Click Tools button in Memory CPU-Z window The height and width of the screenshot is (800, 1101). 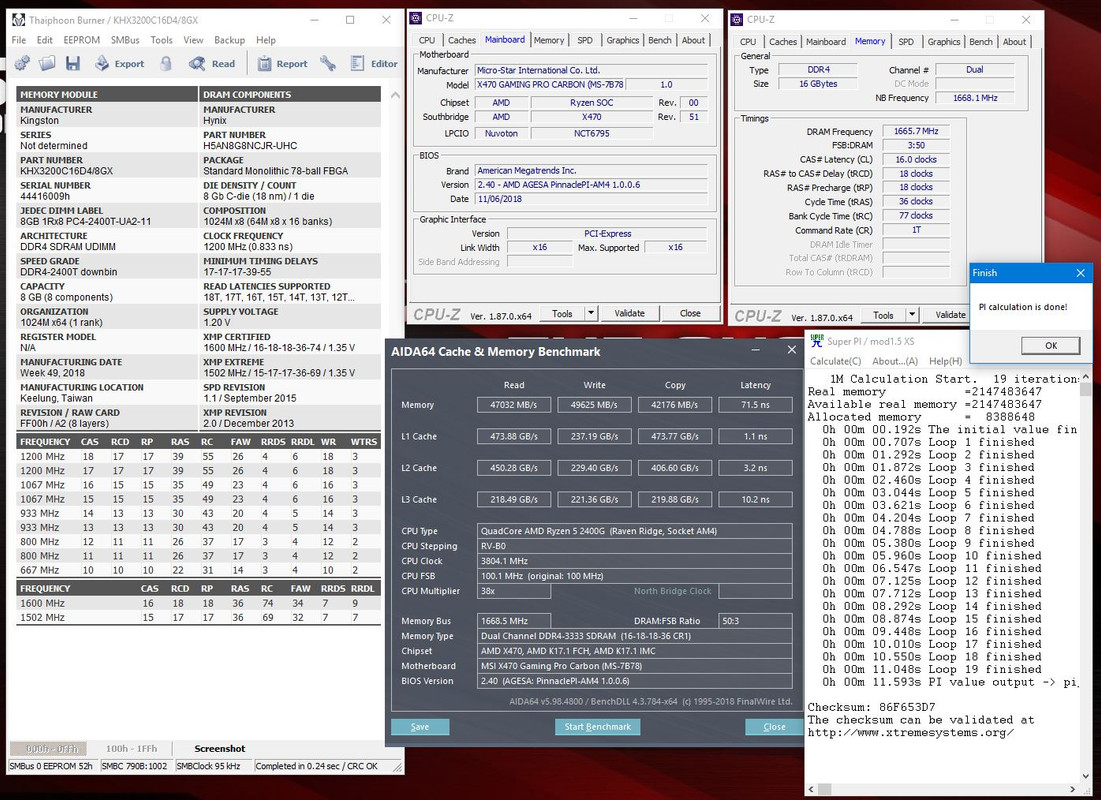pos(883,315)
